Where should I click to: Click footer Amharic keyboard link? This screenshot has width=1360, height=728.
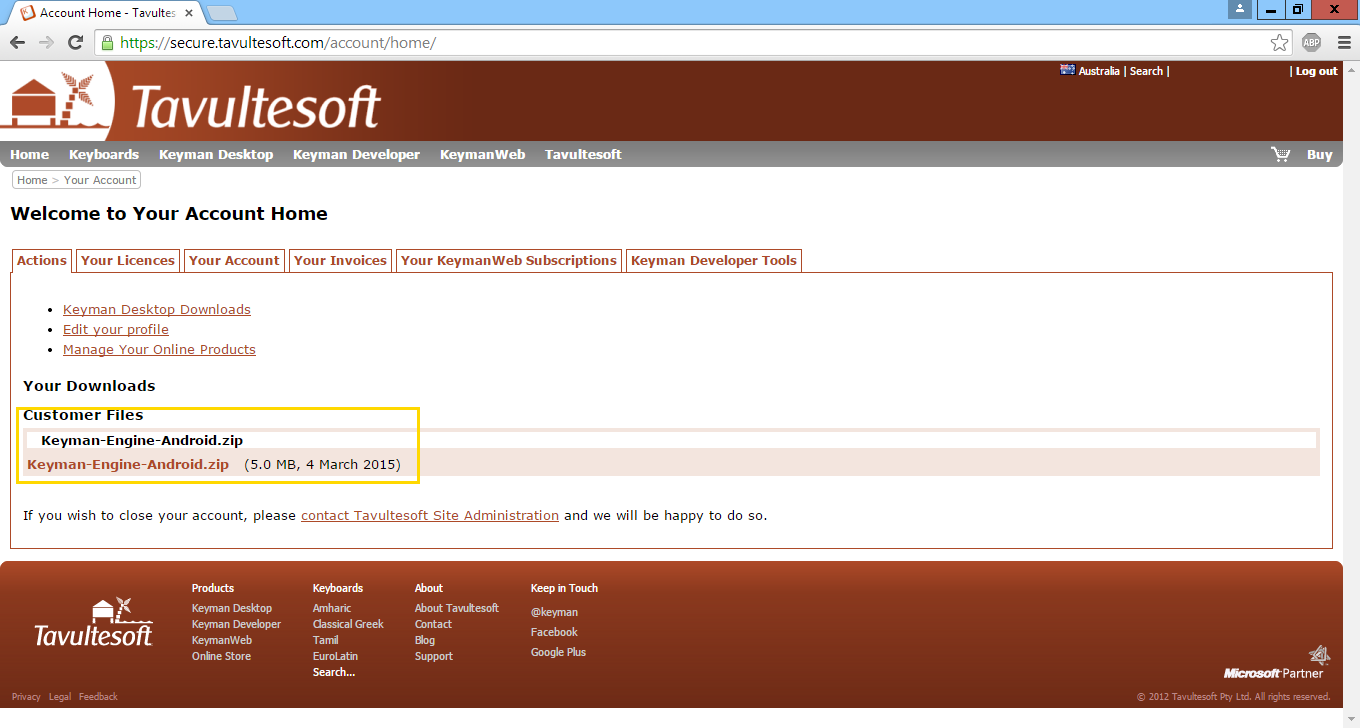(x=332, y=608)
